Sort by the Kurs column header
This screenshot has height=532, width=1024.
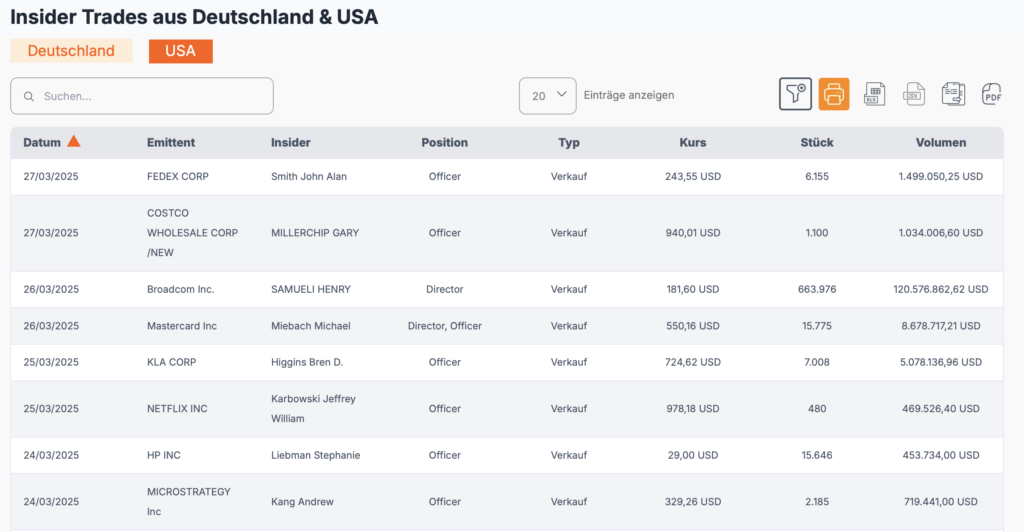[692, 143]
